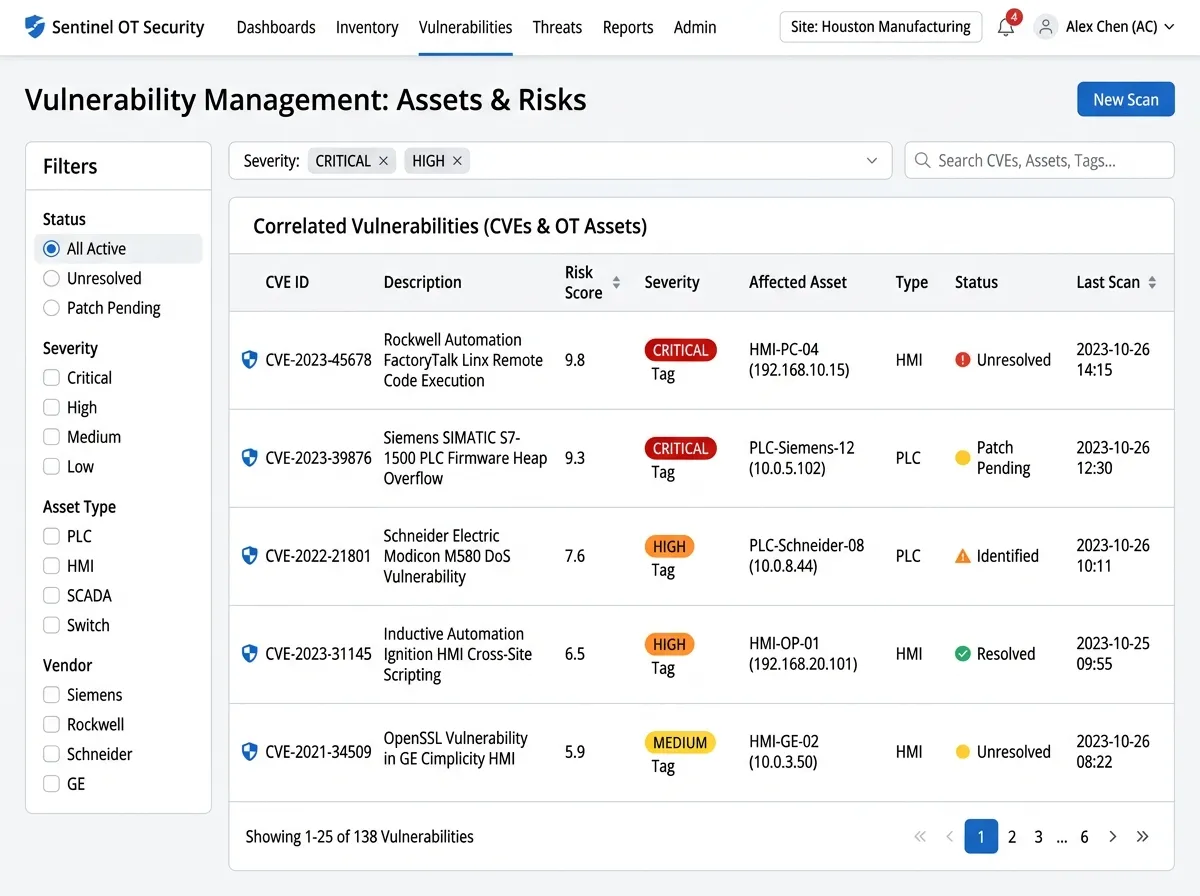Select the Patch Pending status radio button
The height and width of the screenshot is (896, 1200).
point(51,308)
